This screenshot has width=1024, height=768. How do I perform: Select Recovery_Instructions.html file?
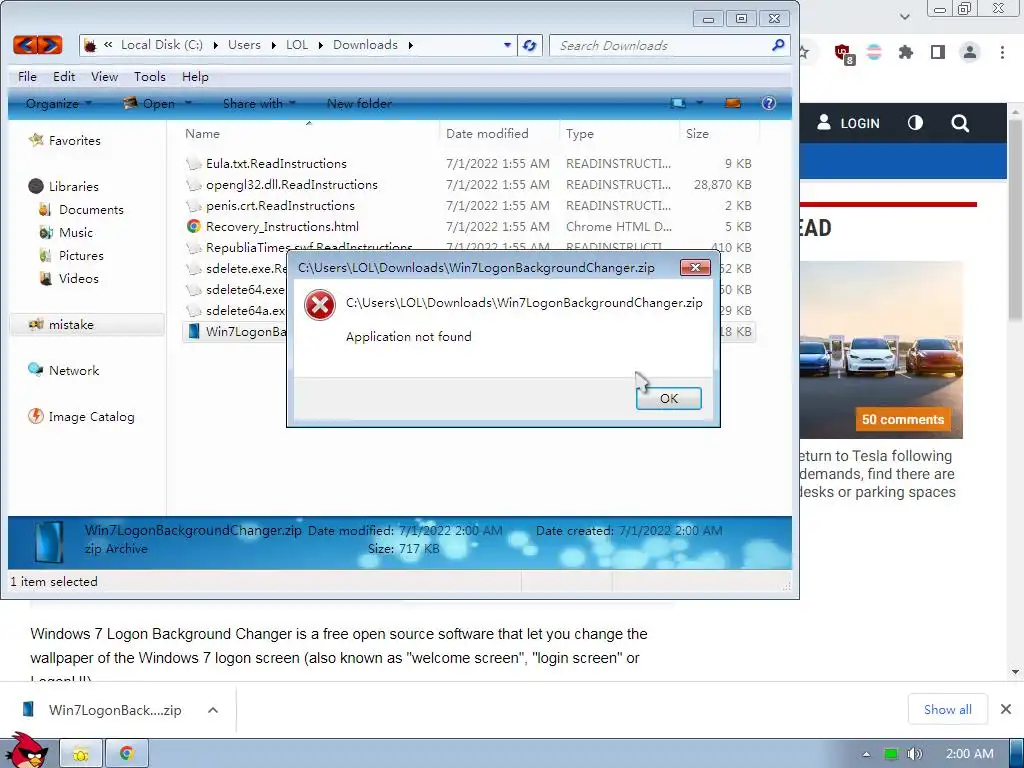pos(282,227)
